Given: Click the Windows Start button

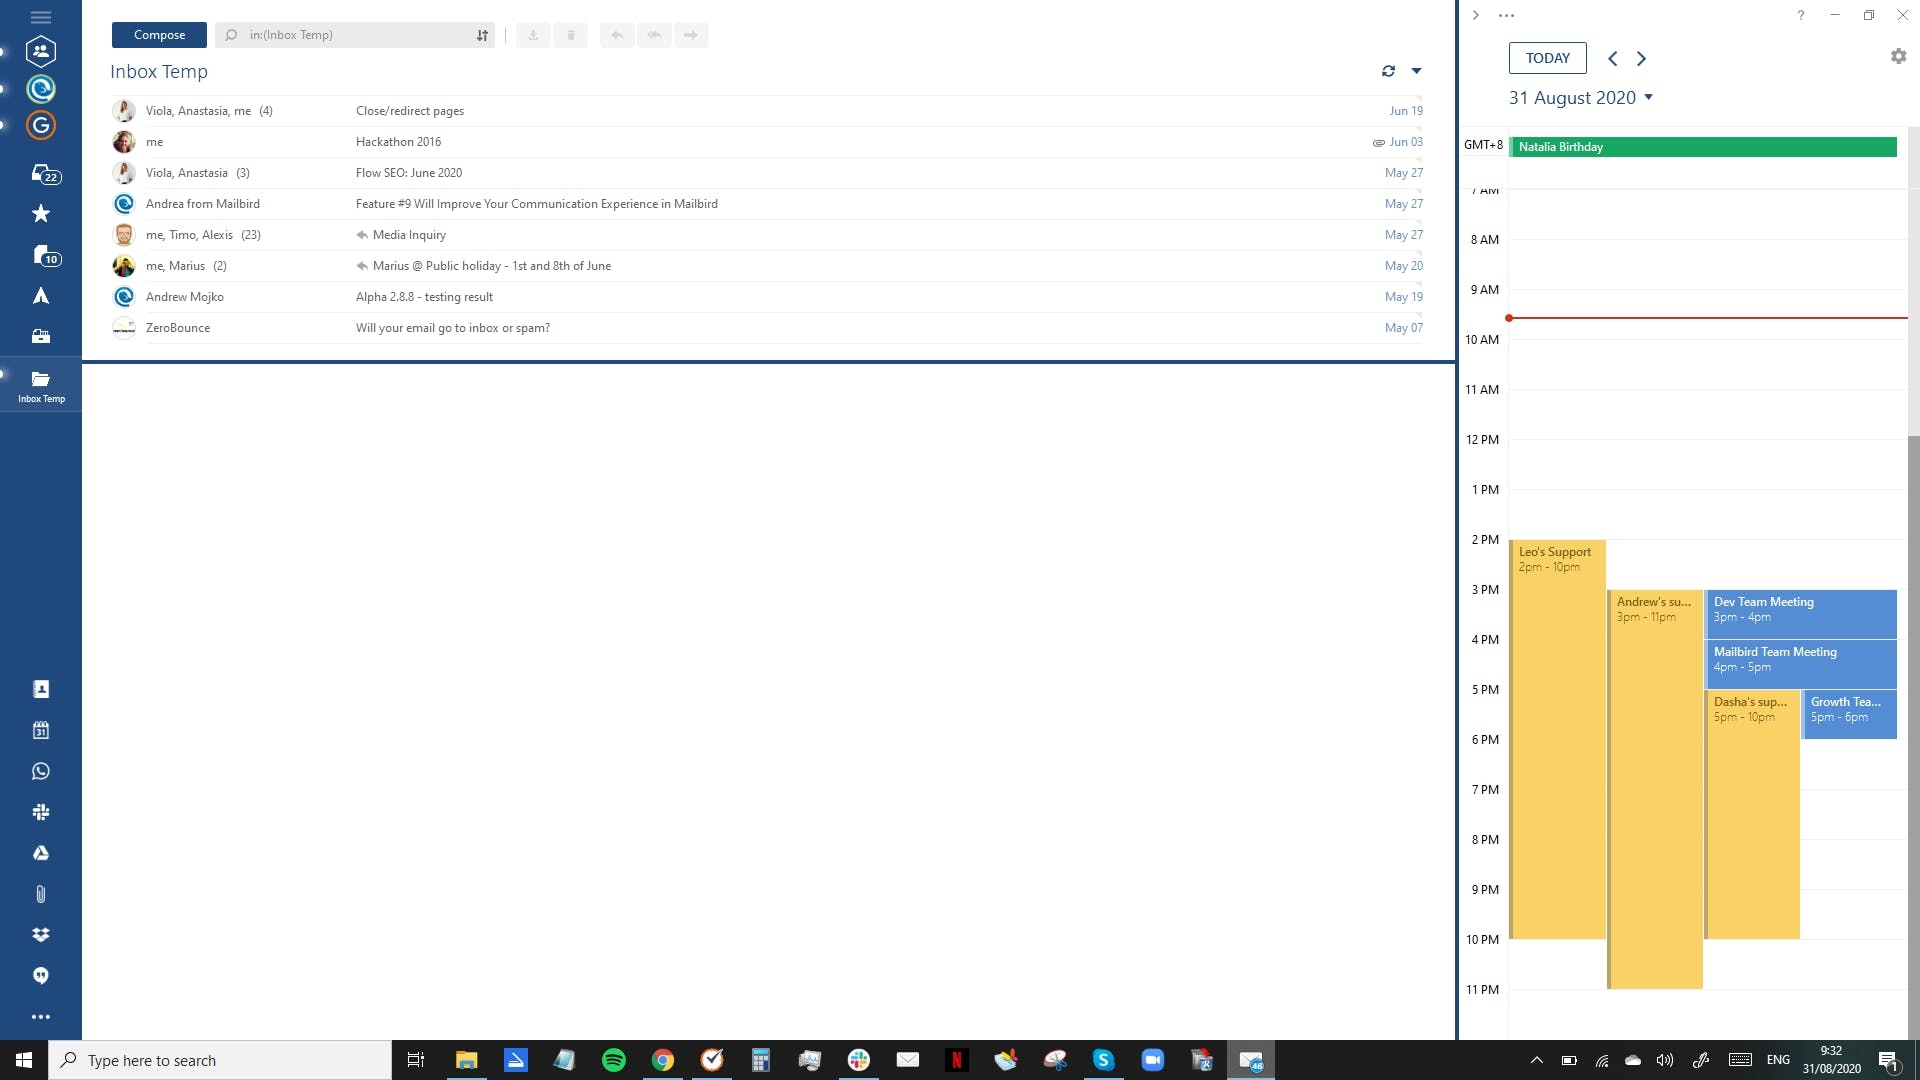Looking at the screenshot, I should tap(24, 1060).
